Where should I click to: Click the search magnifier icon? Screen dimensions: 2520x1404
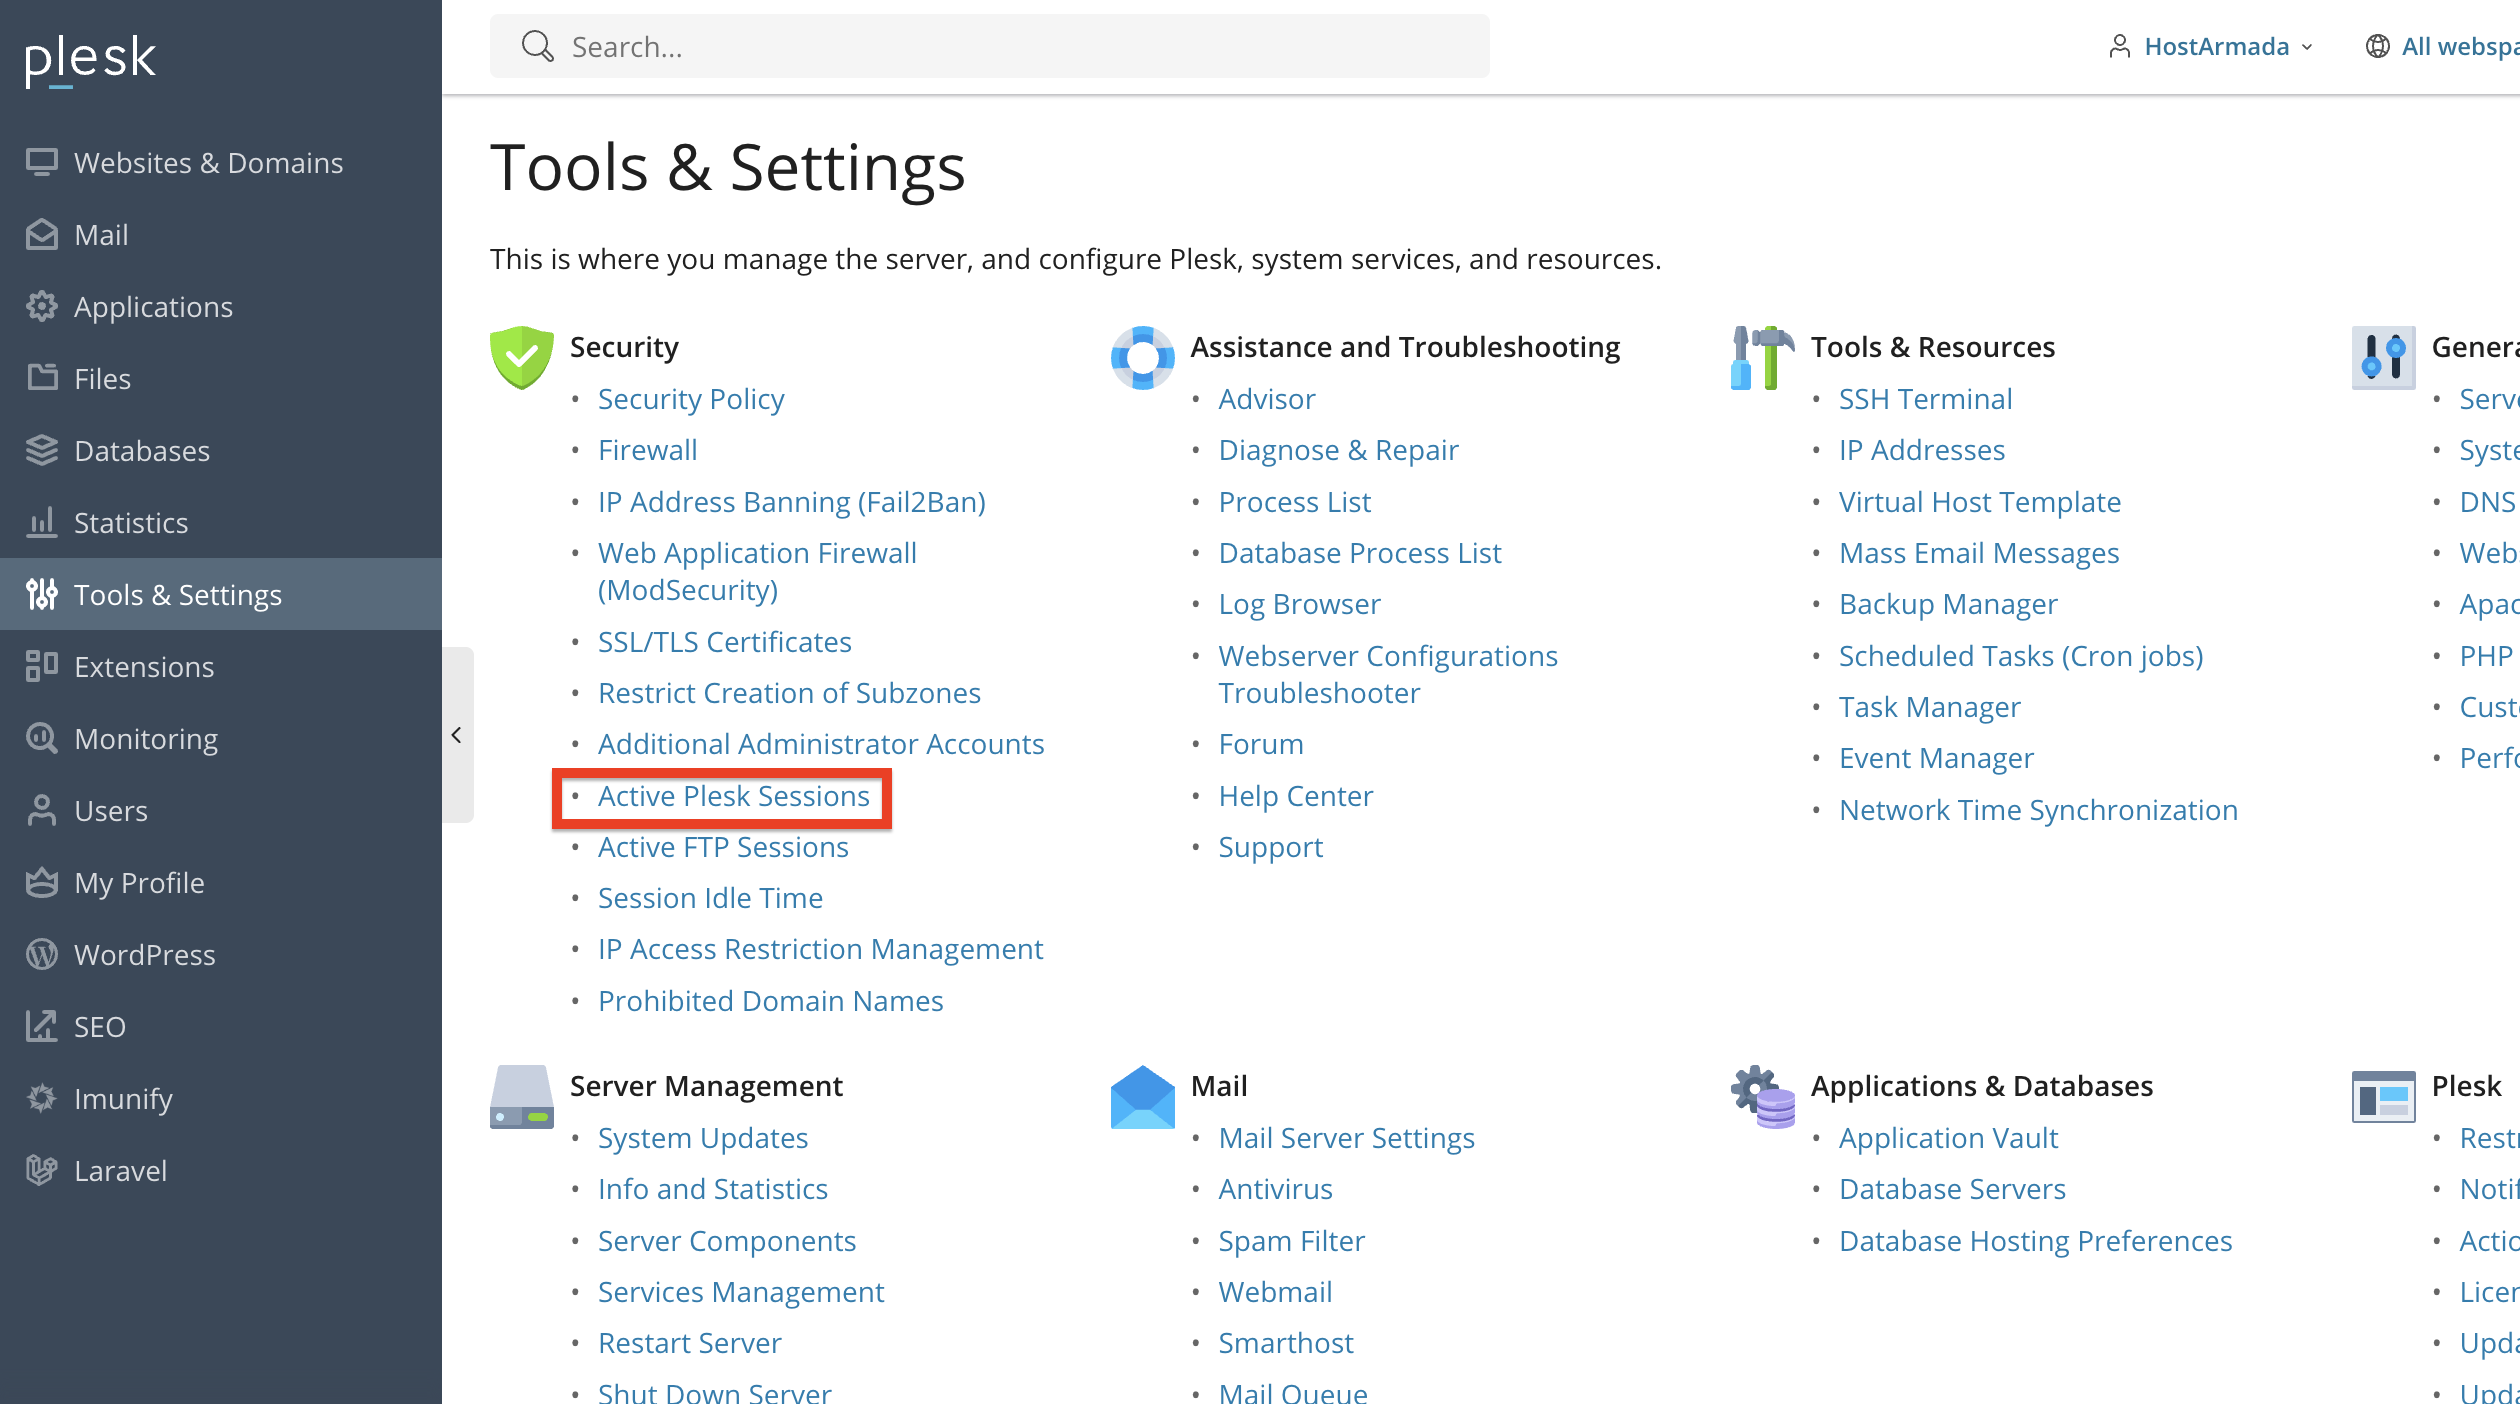point(537,46)
